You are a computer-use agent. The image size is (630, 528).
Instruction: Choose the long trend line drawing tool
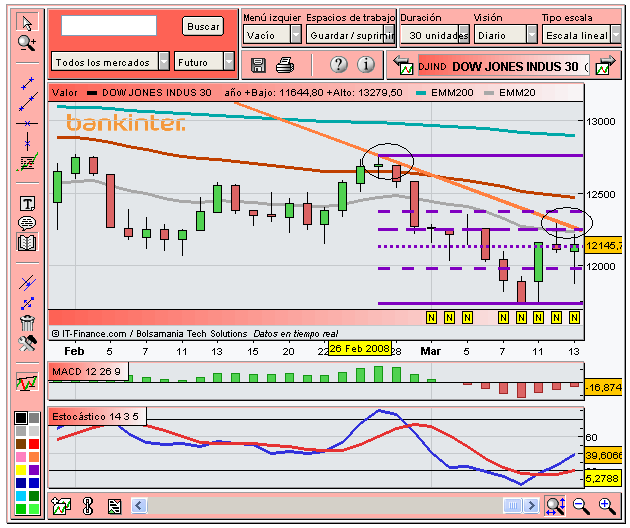click(x=28, y=102)
